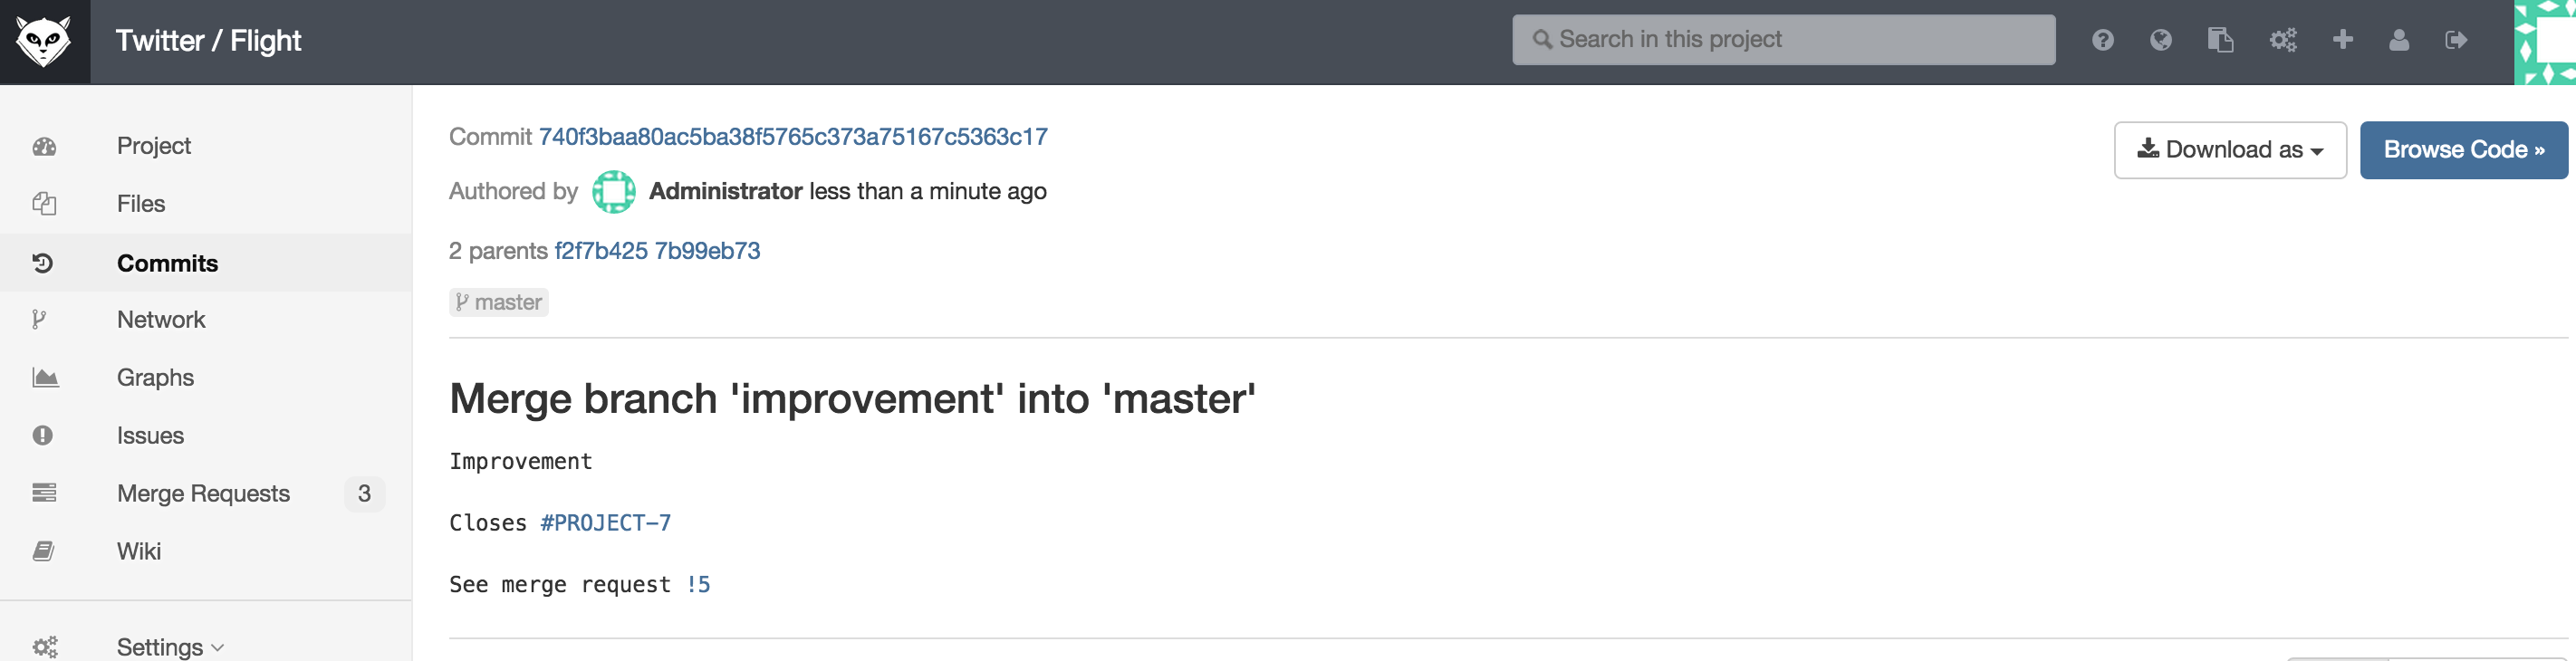2576x661 pixels.
Task: Open parent commit f2f7b425
Action: (601, 251)
